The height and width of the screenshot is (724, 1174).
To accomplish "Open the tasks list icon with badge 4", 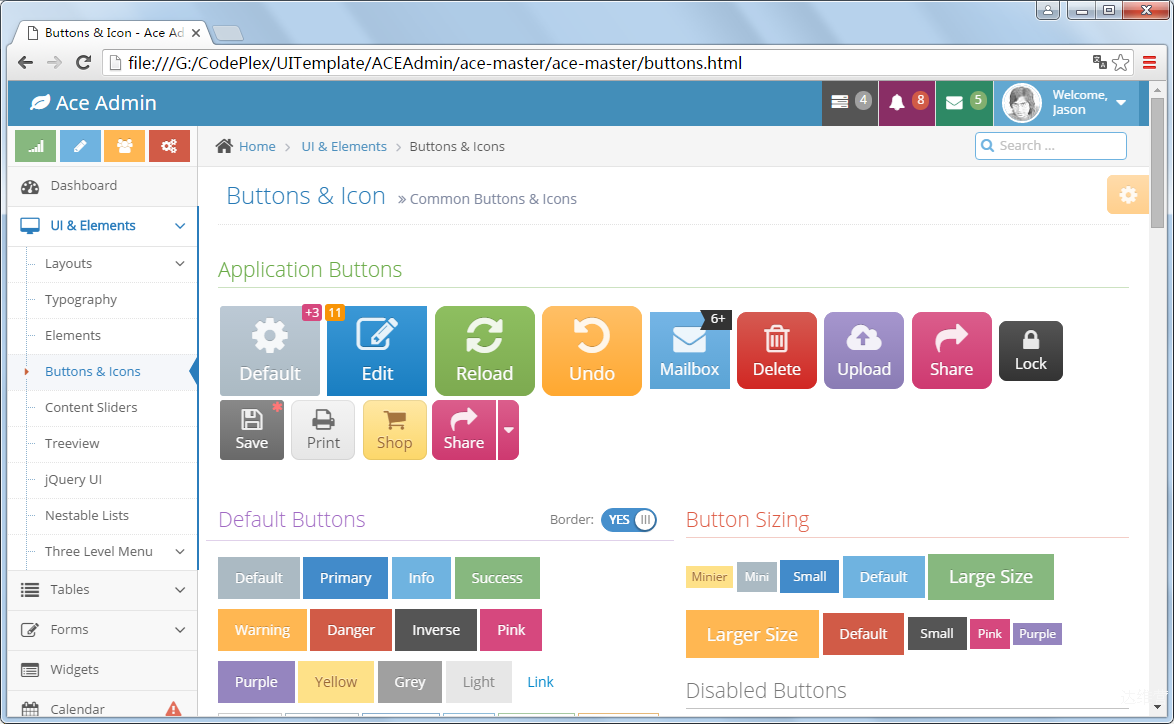I will pos(839,103).
